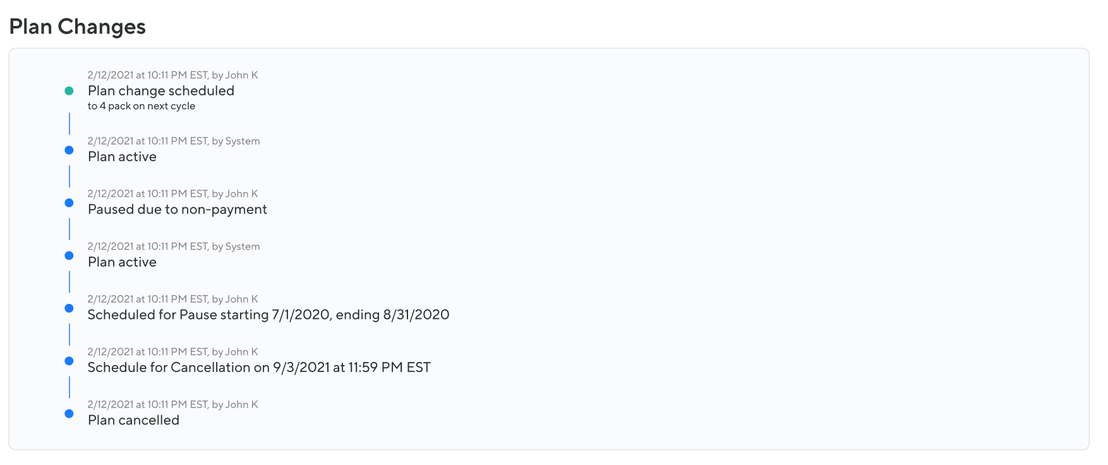The height and width of the screenshot is (465, 1108).
Task: Select the blue marker for Scheduled for Pause entry
Action: tap(69, 308)
